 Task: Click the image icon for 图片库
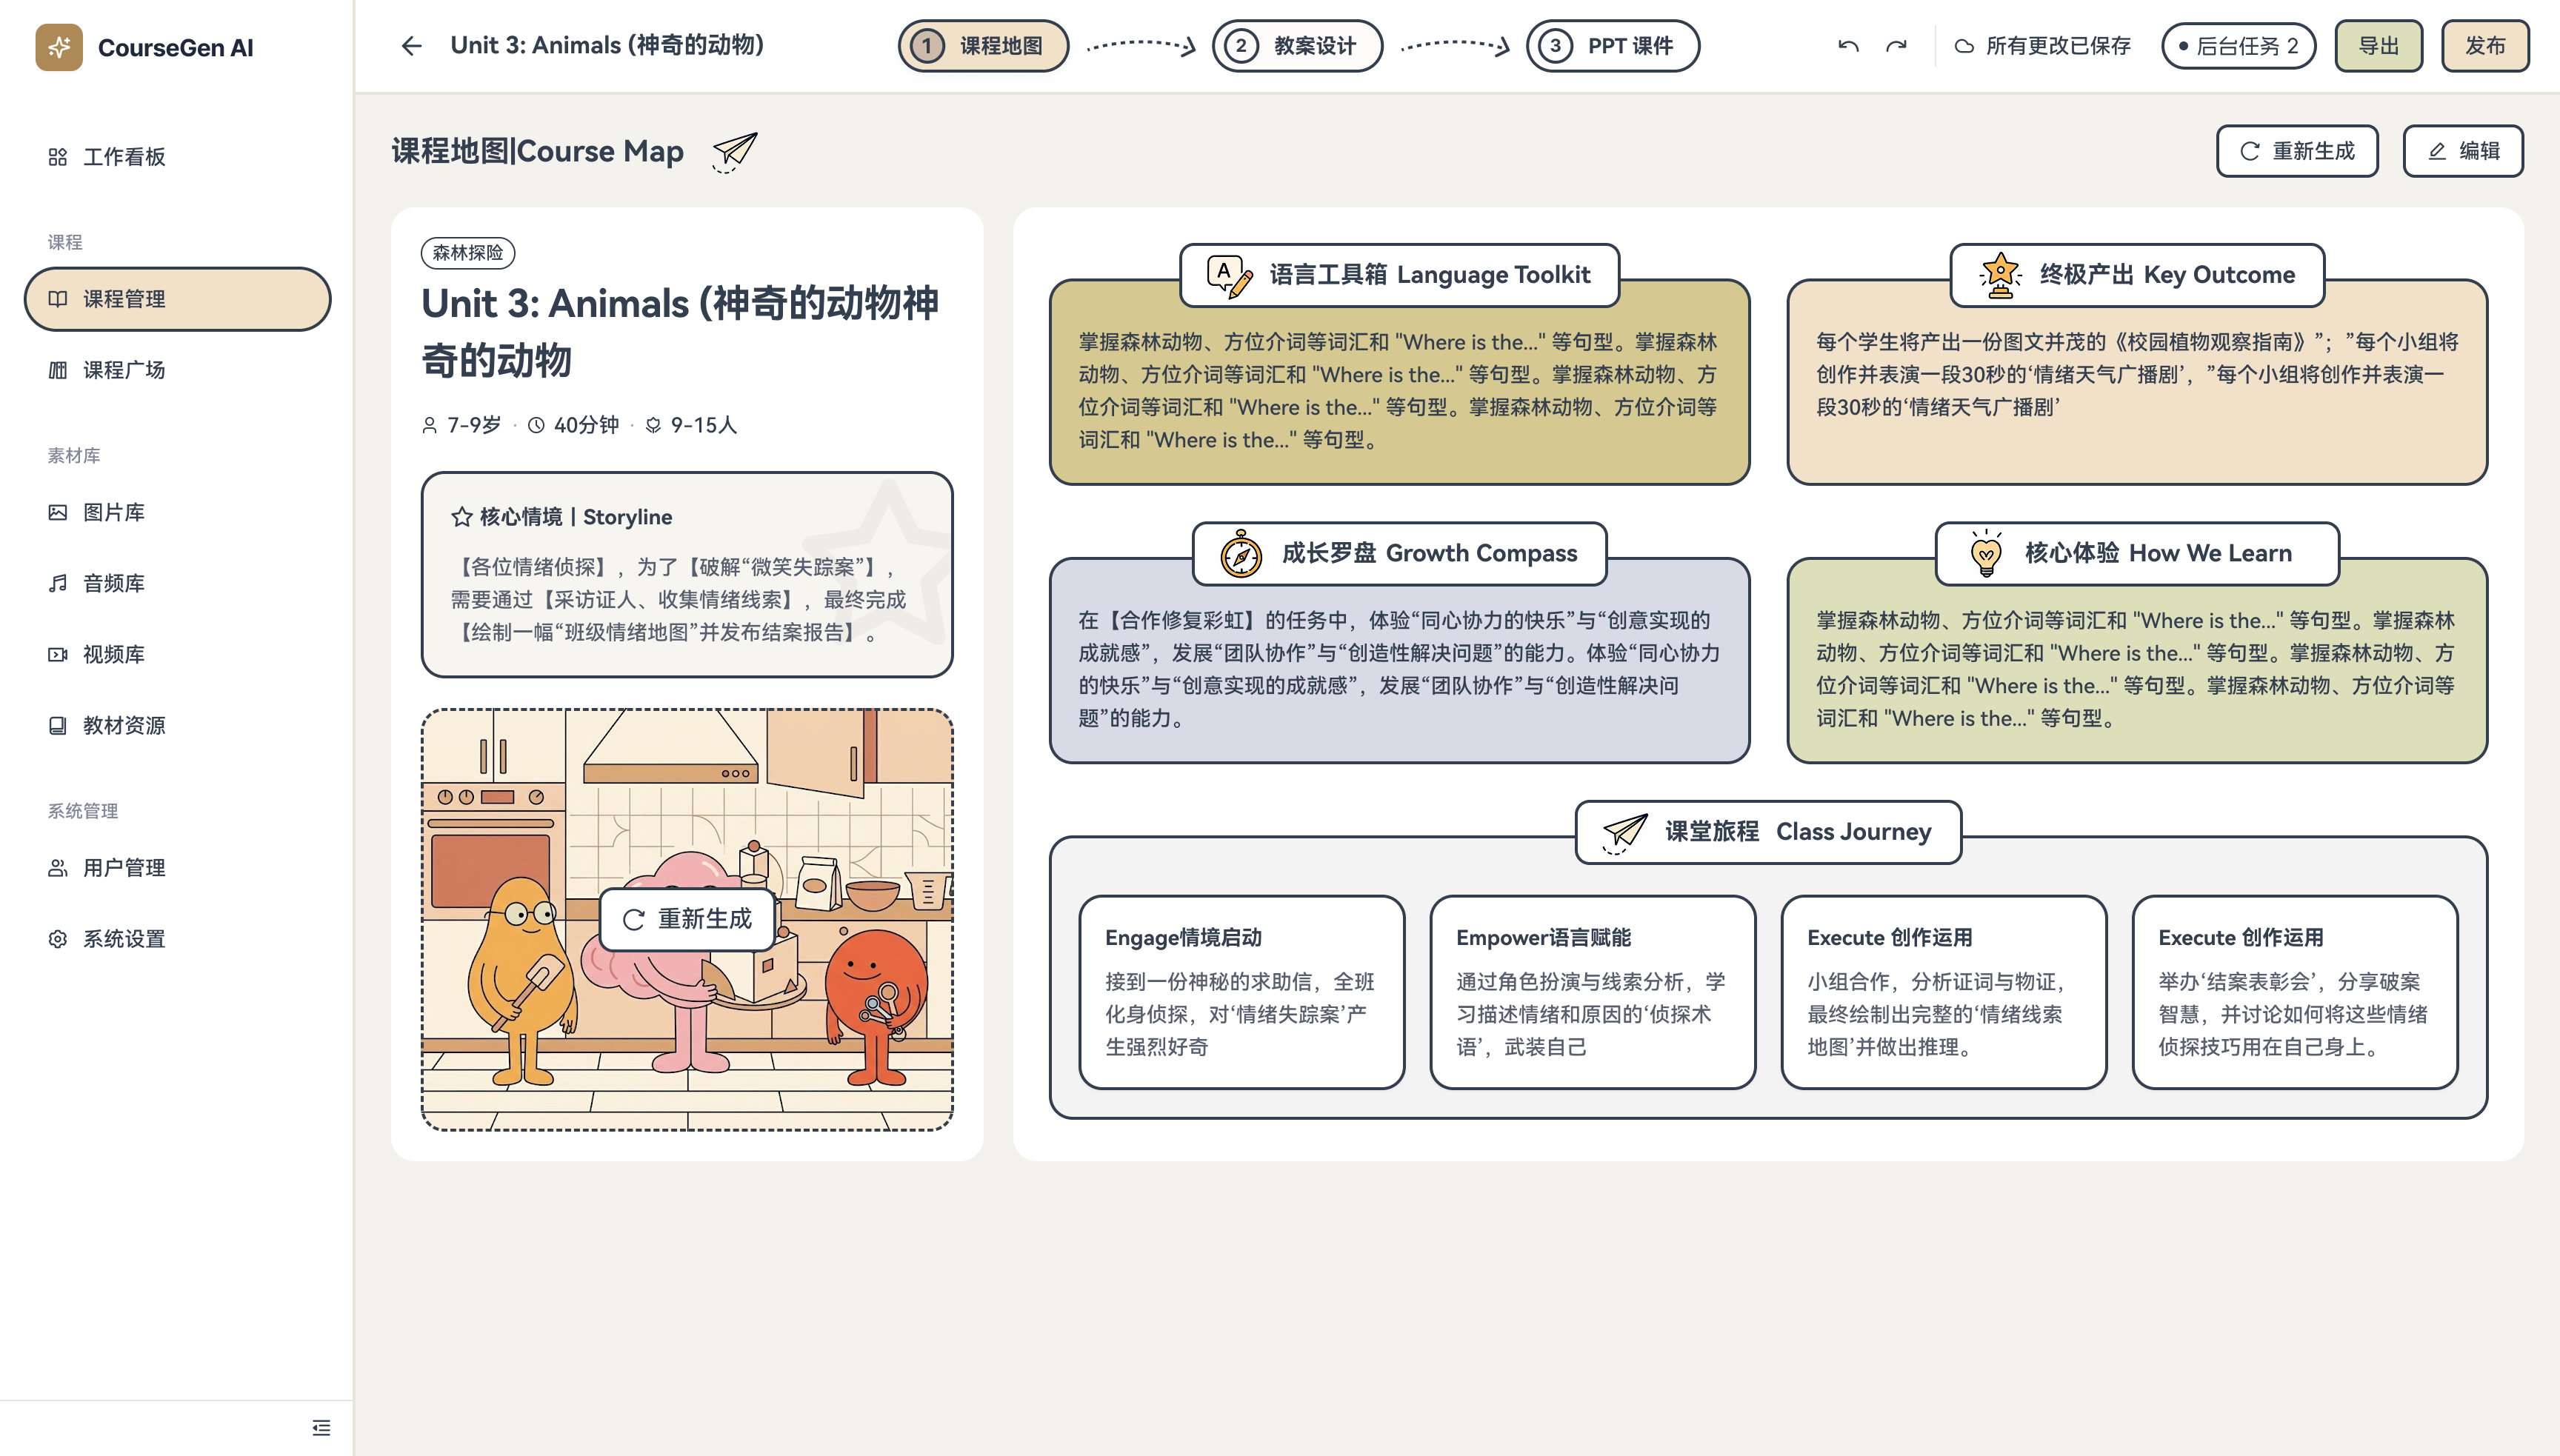tap(58, 513)
